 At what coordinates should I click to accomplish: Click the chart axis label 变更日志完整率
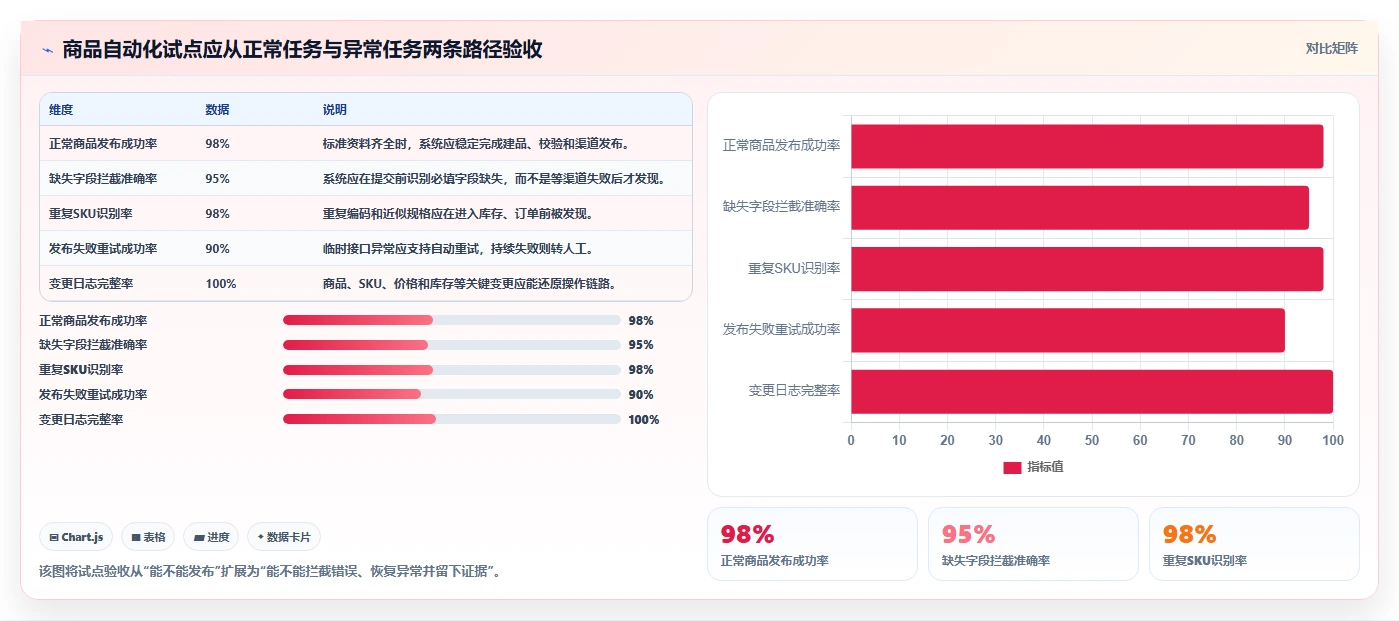pos(794,391)
